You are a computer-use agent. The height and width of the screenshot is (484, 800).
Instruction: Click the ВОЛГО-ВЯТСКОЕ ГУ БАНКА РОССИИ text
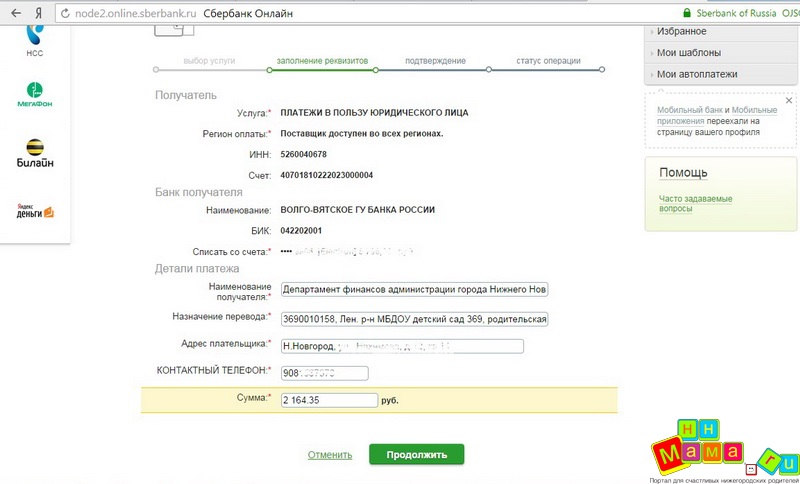[358, 210]
